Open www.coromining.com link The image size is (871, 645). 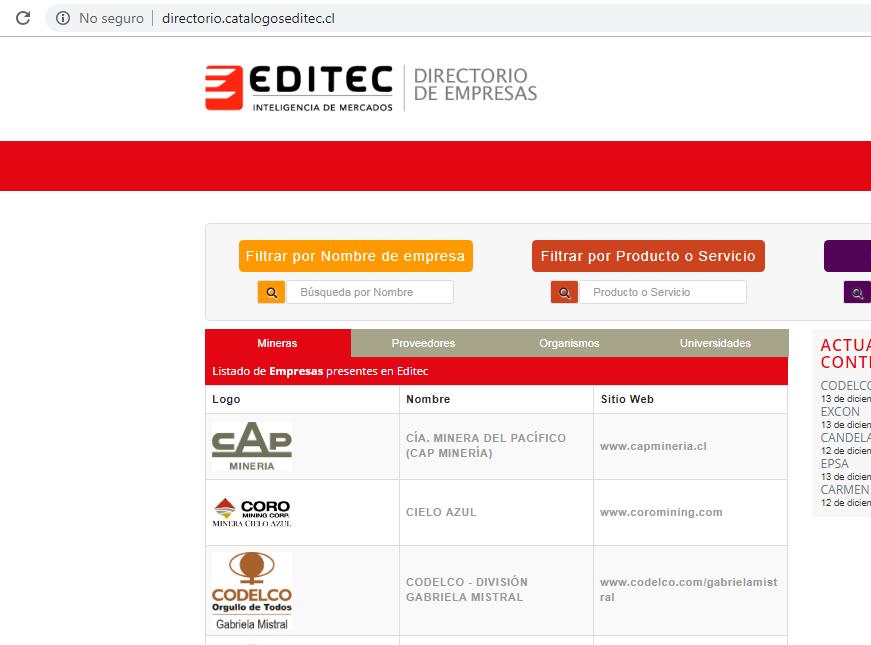tap(661, 512)
